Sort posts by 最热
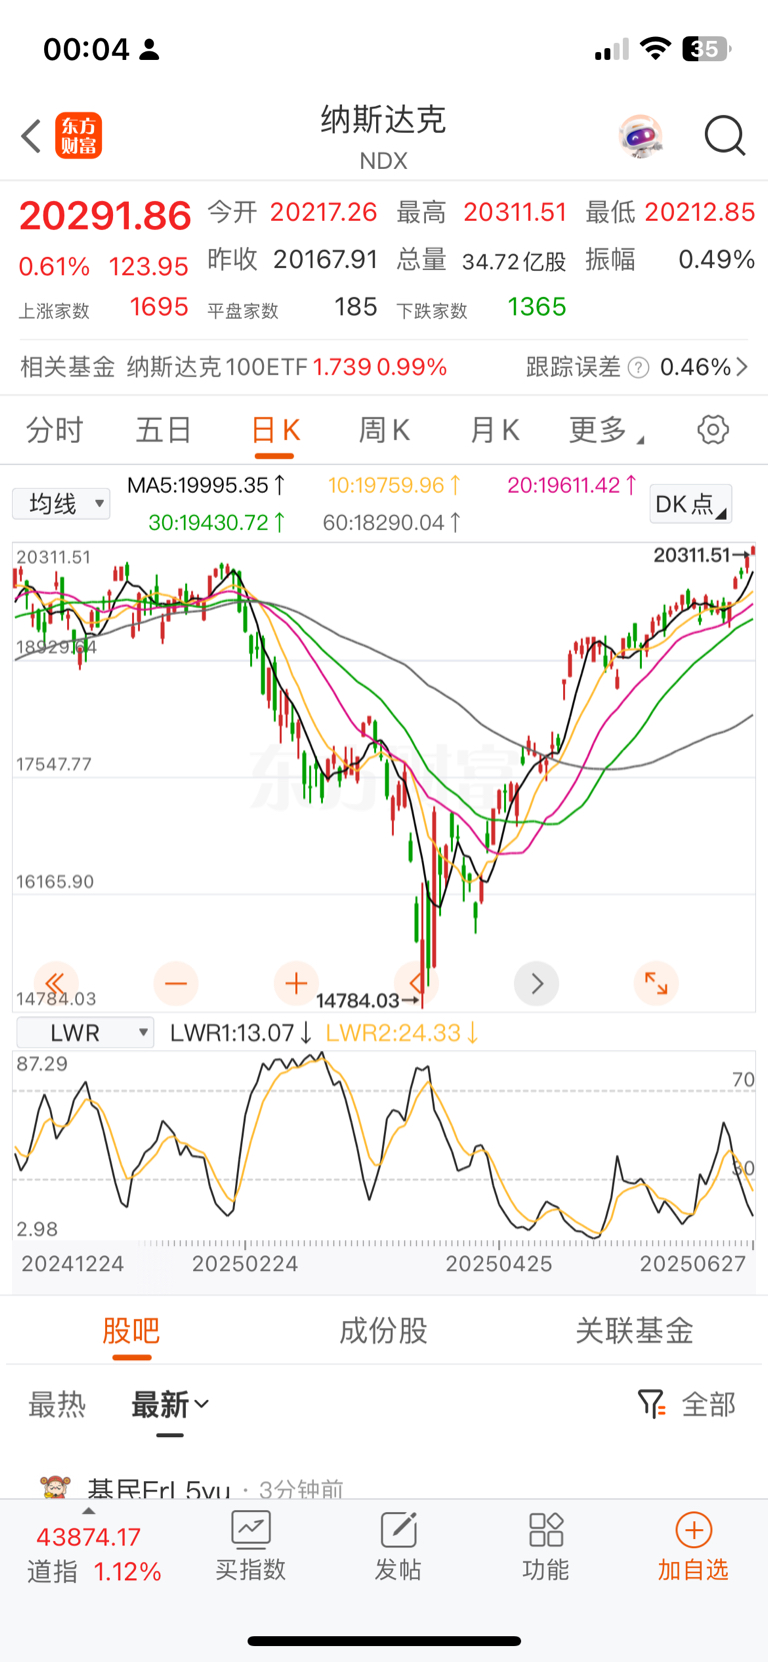 click(x=57, y=1405)
